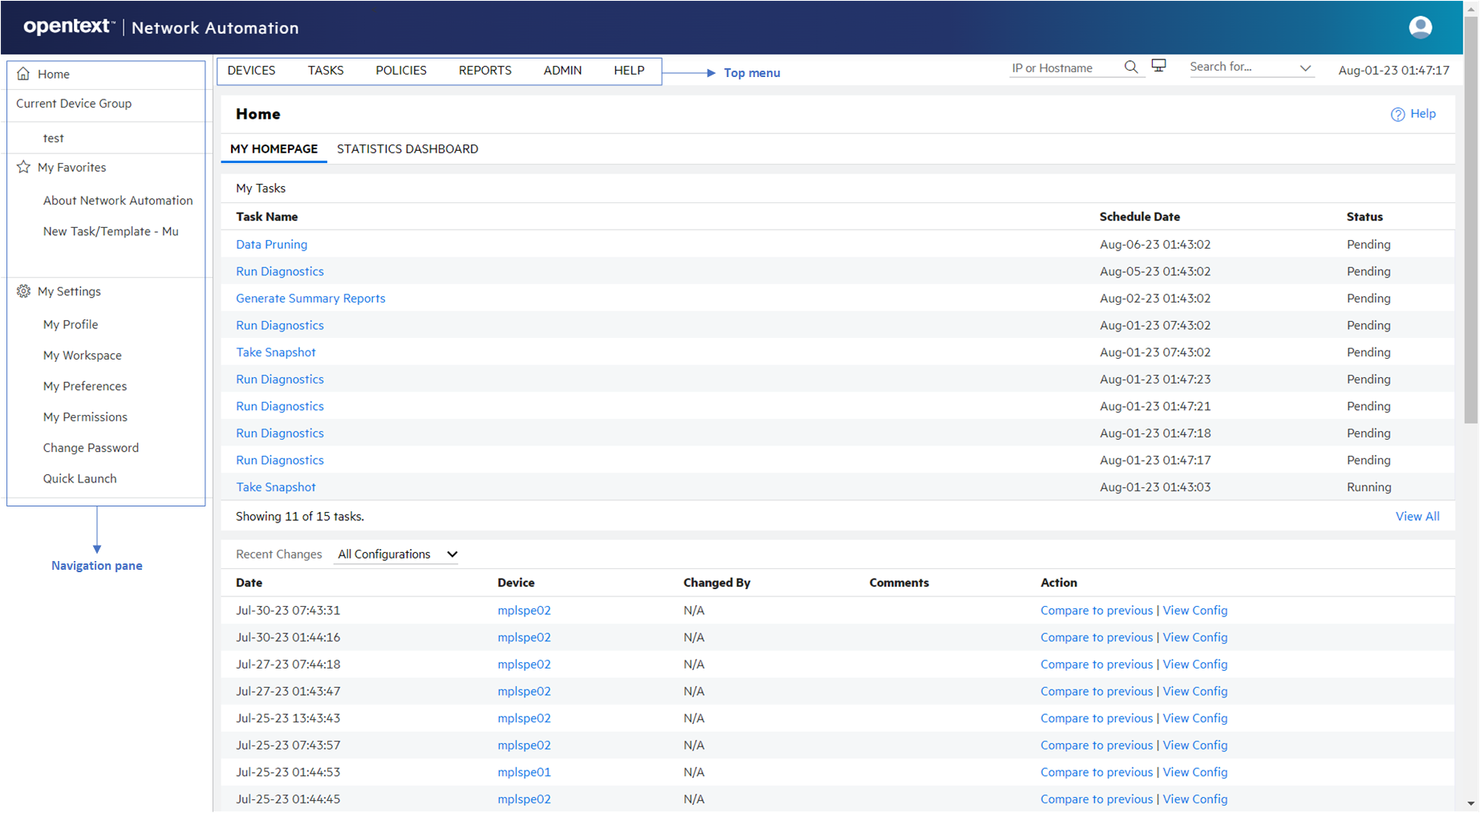The width and height of the screenshot is (1480, 813).
Task: Open the REPORTS menu
Action: click(x=485, y=70)
